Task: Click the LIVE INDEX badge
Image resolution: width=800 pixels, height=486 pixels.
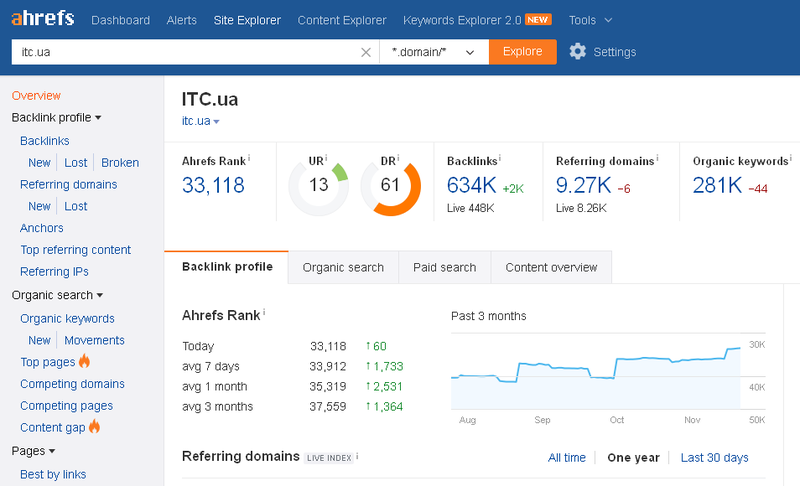Action: coord(329,458)
